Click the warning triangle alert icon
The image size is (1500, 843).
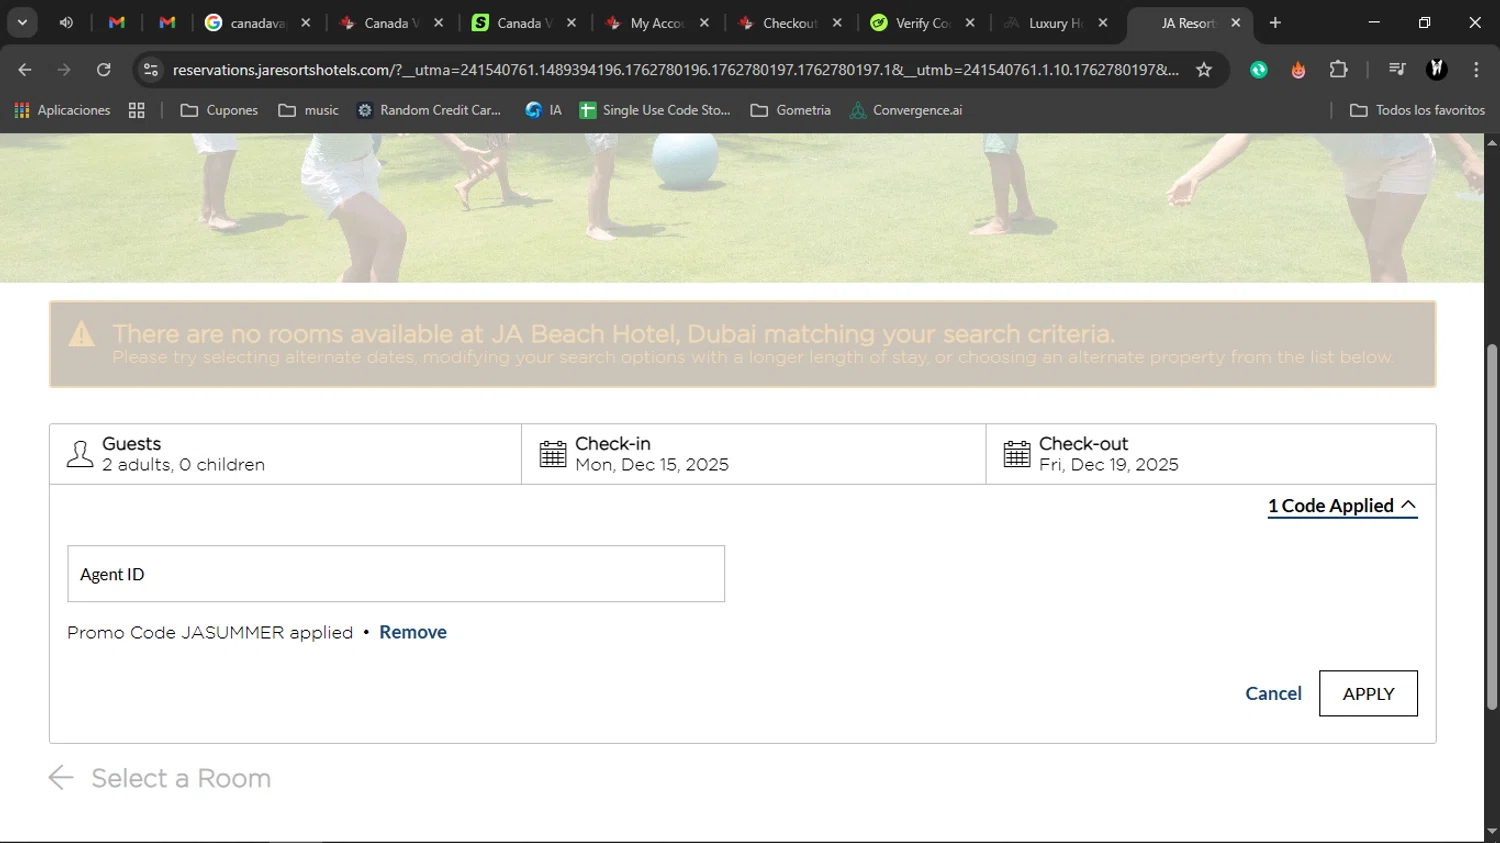[x=81, y=334]
